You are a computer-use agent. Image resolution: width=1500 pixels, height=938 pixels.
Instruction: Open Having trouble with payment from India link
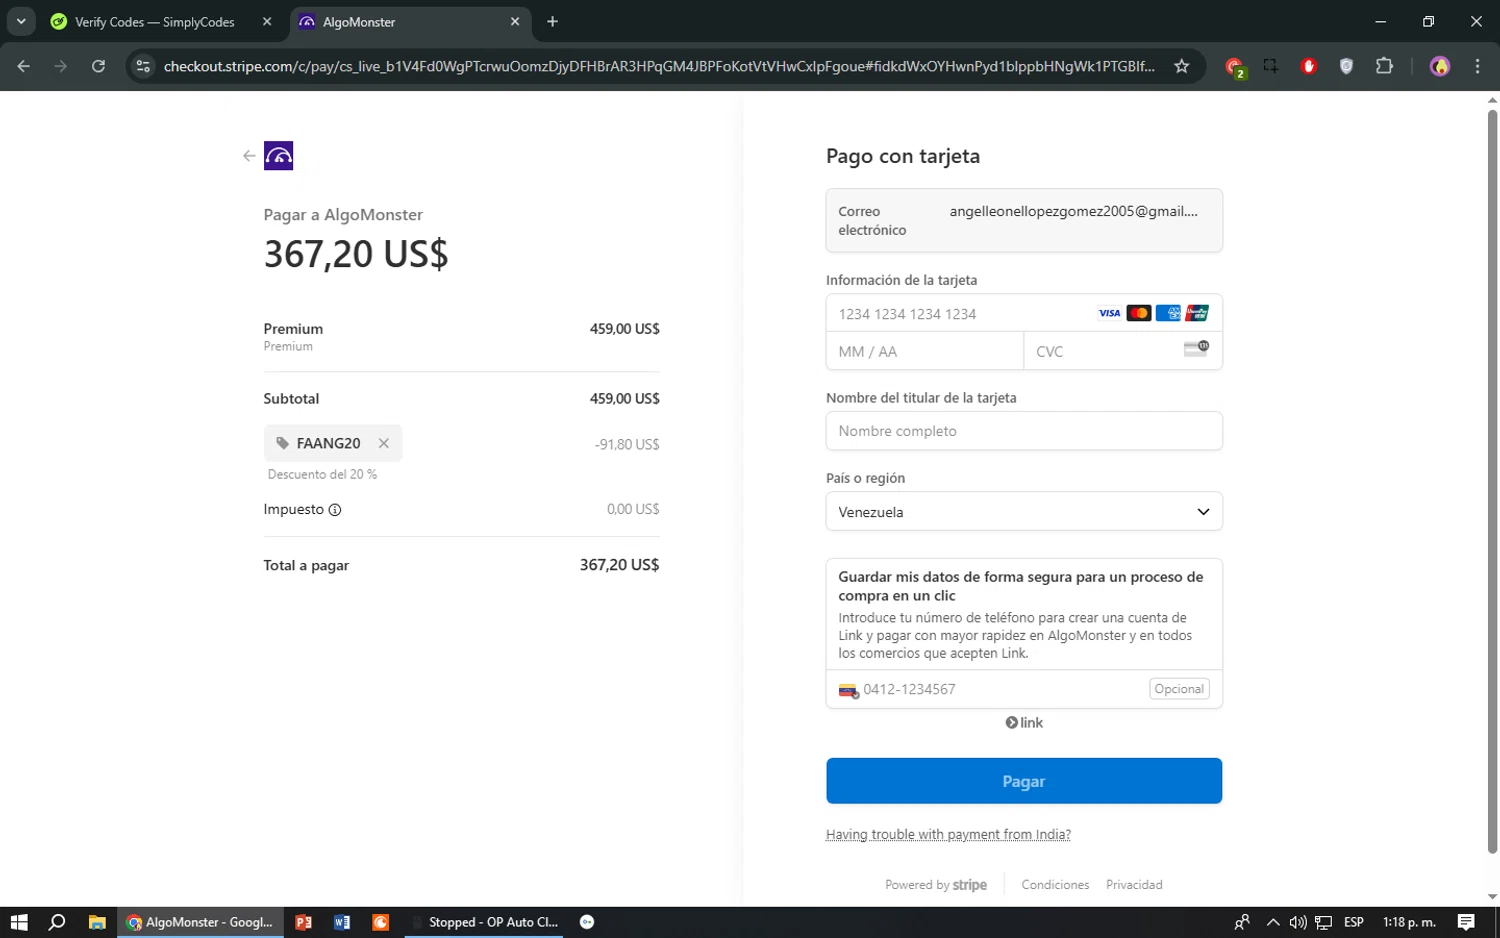[x=948, y=835]
